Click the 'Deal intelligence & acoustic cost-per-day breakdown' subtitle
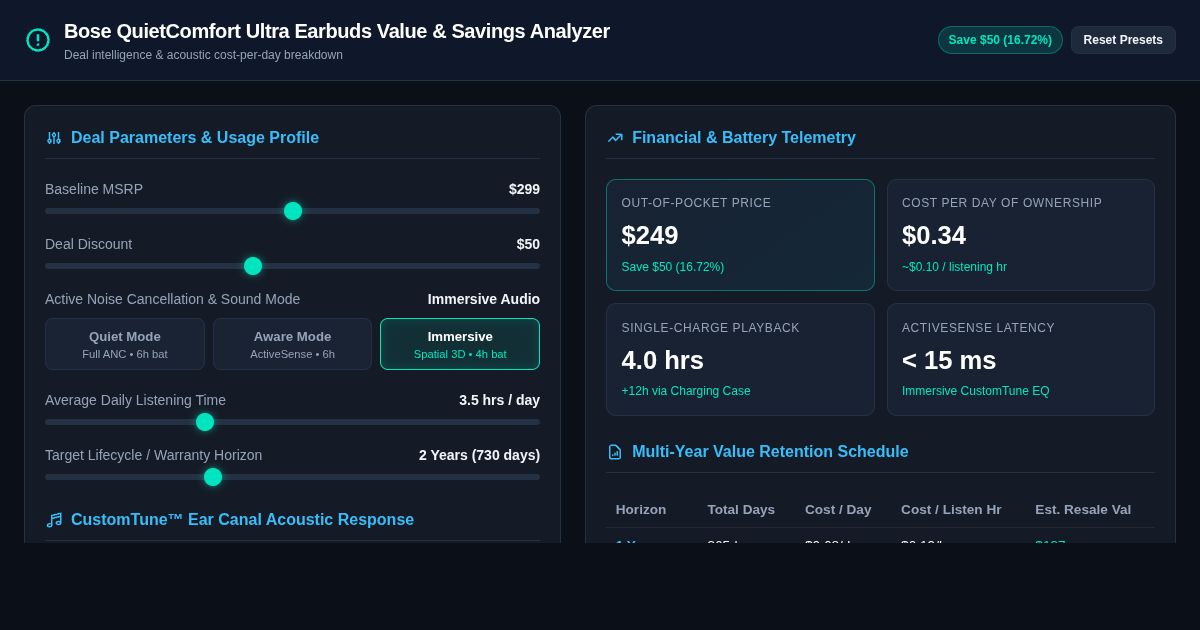Image resolution: width=1200 pixels, height=630 pixels. [203, 55]
